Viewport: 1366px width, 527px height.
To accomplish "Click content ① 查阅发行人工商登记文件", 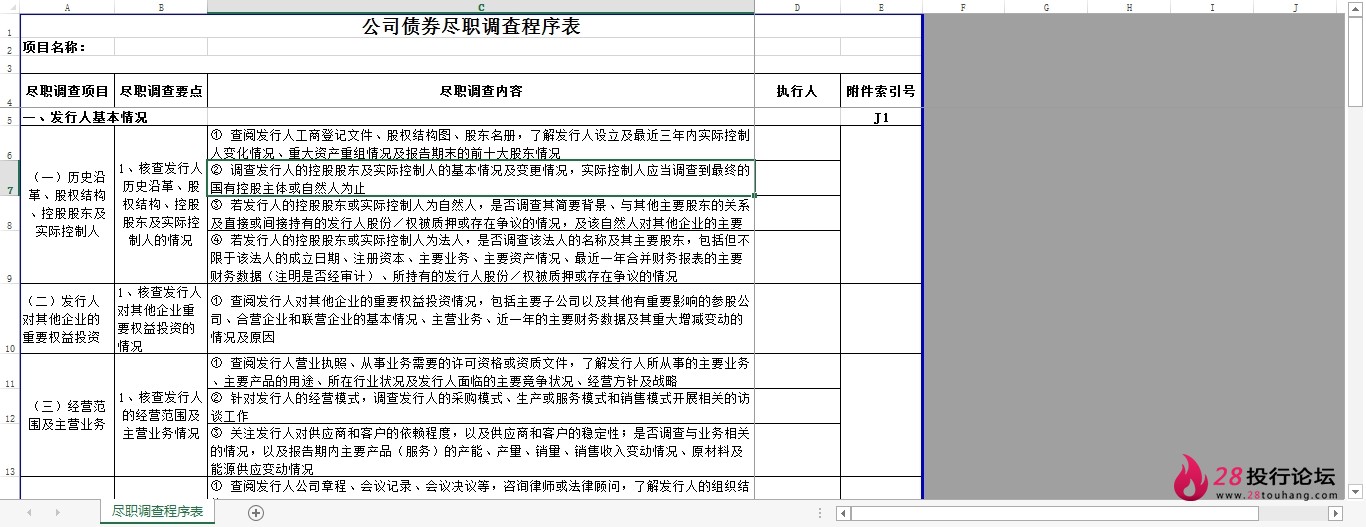I will pos(481,143).
